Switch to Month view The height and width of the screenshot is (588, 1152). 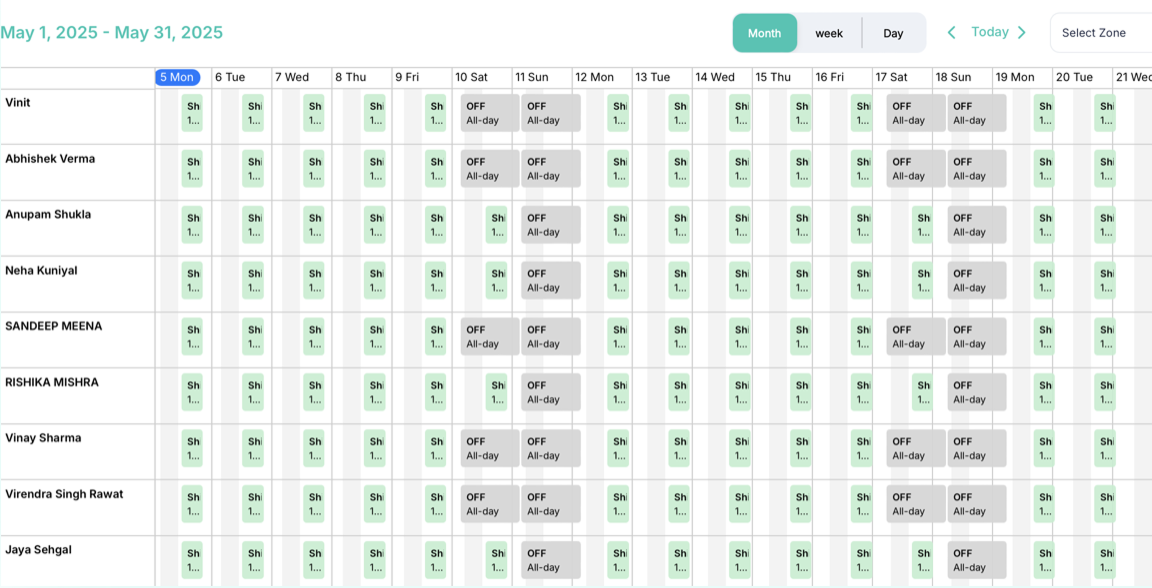tap(764, 33)
